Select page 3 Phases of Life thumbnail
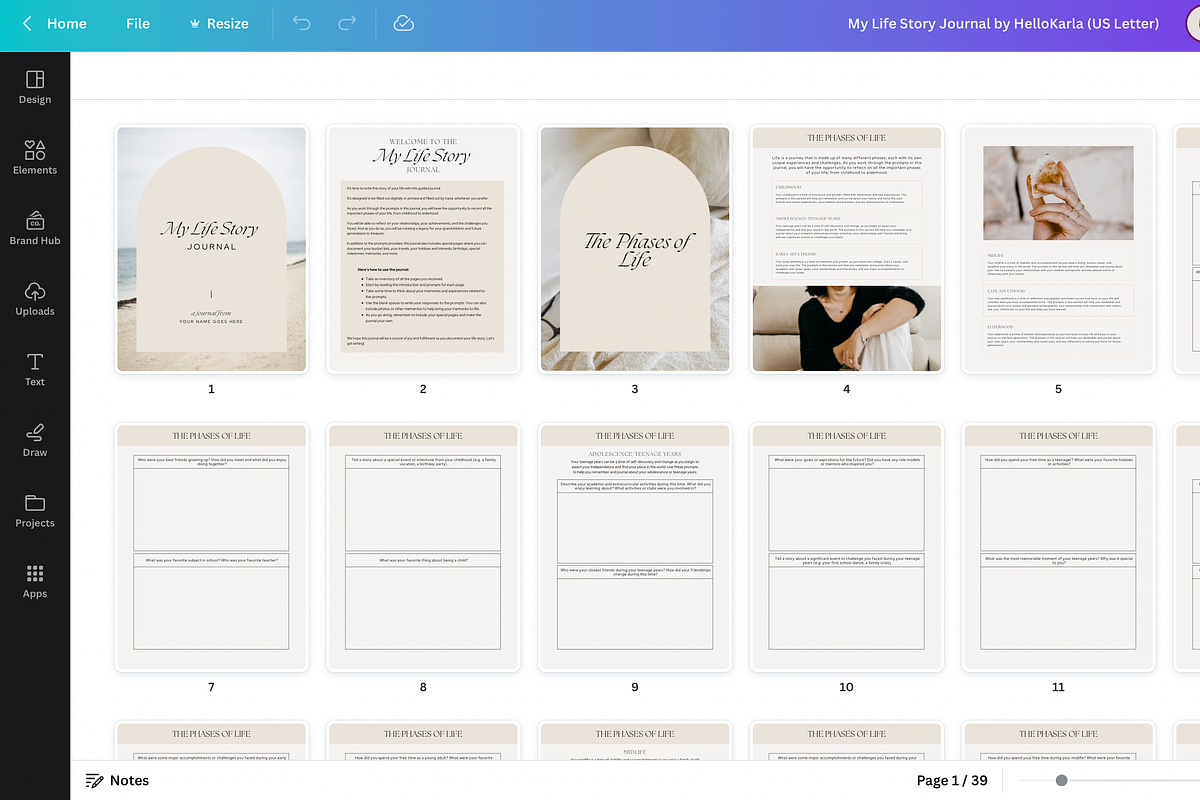Viewport: 1200px width, 800px height. coord(634,249)
